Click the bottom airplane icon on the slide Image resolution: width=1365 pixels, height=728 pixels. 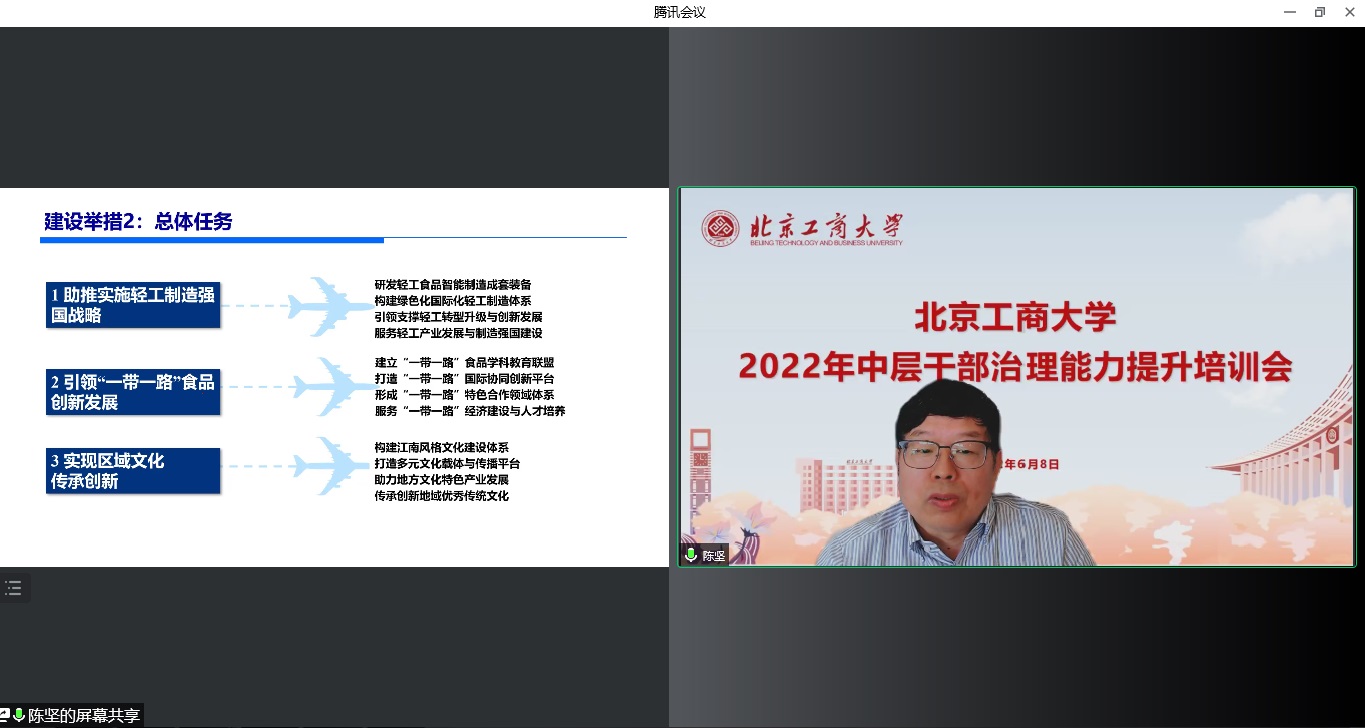(x=332, y=465)
